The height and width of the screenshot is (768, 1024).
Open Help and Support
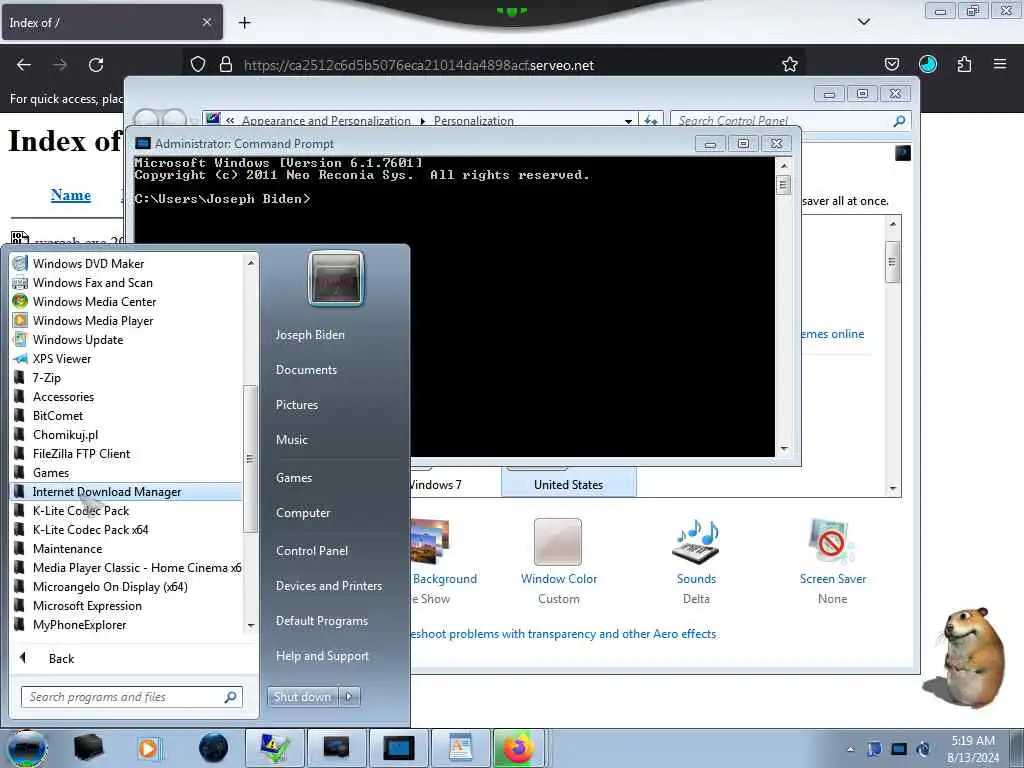[x=322, y=656]
